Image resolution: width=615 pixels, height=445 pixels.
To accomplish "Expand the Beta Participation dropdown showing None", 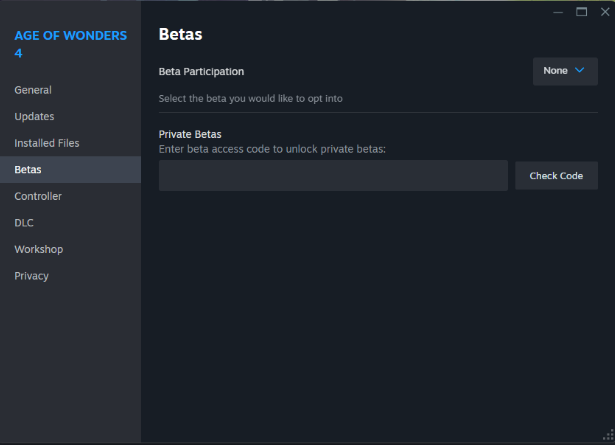I will coord(565,71).
